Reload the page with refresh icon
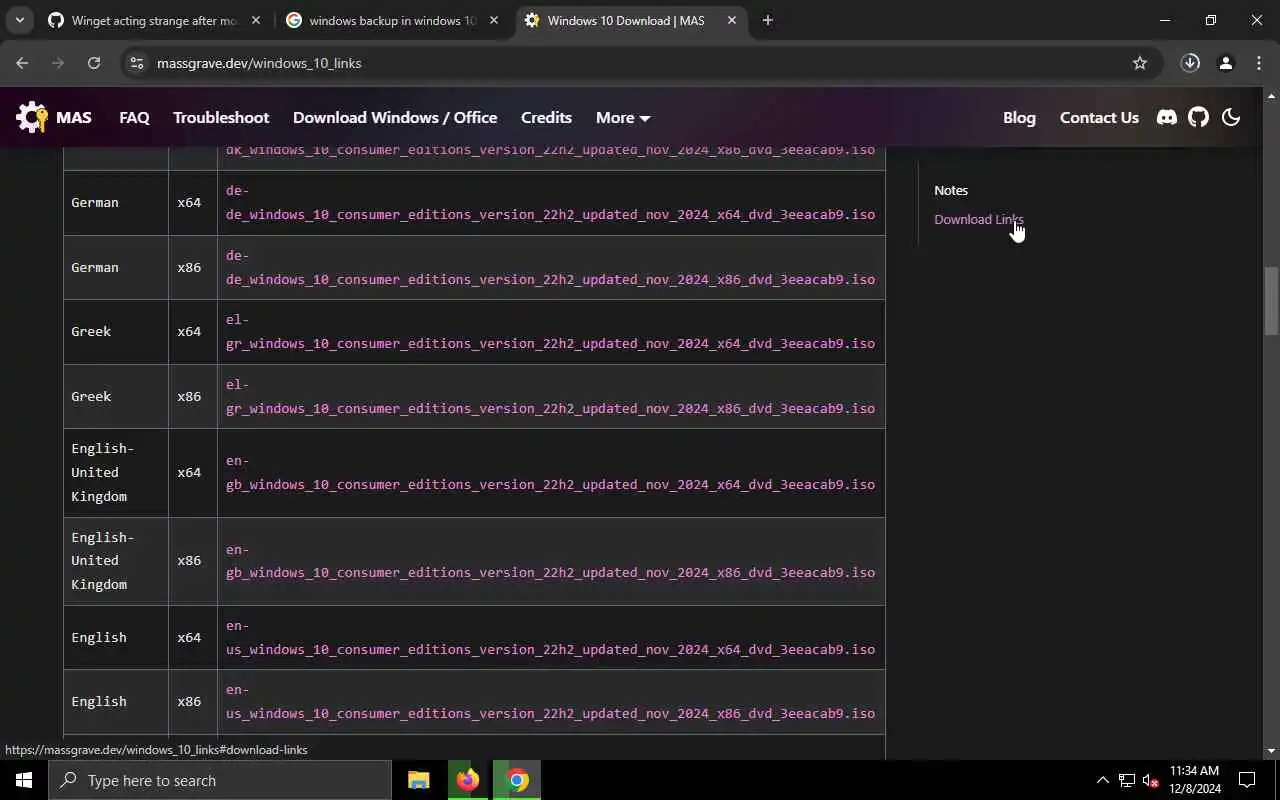 click(x=94, y=63)
